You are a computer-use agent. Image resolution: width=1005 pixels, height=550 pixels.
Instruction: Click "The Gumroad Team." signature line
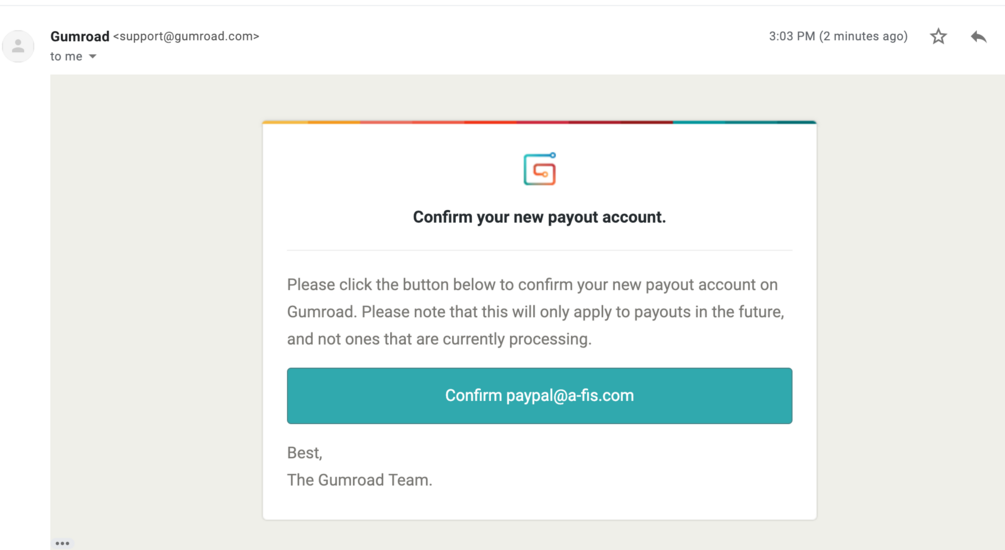359,480
